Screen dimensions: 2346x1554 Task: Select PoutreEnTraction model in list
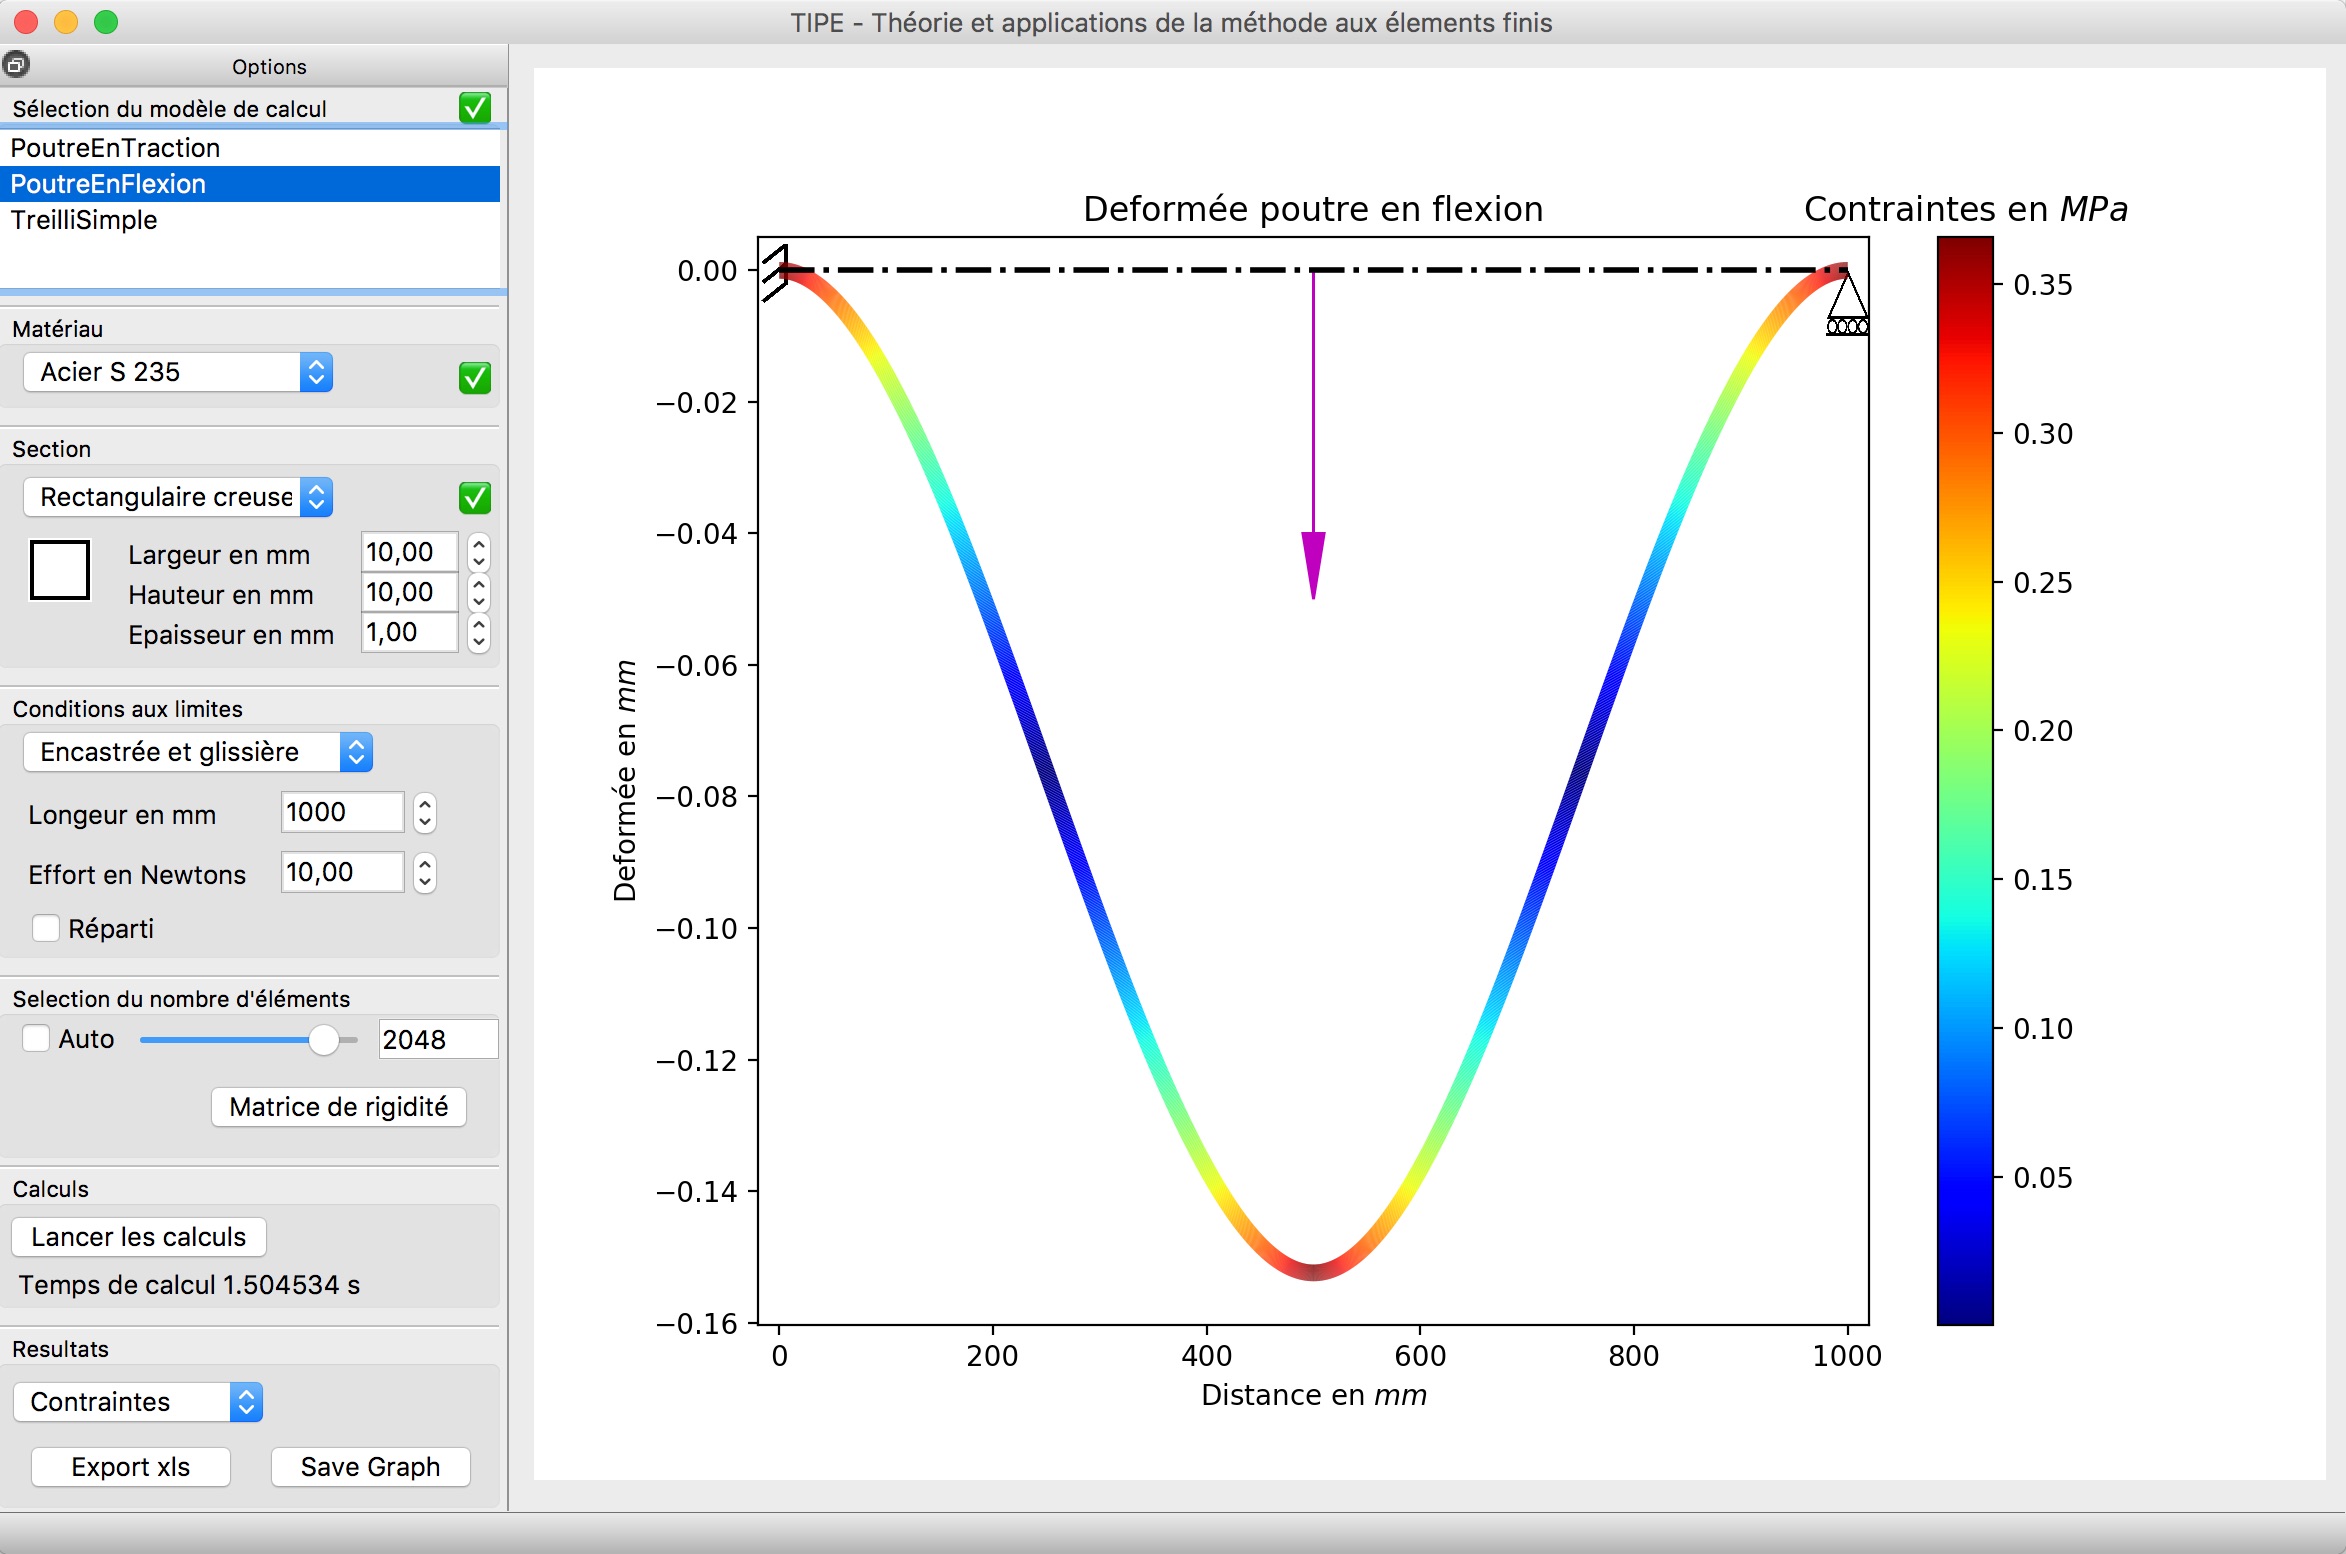click(115, 148)
